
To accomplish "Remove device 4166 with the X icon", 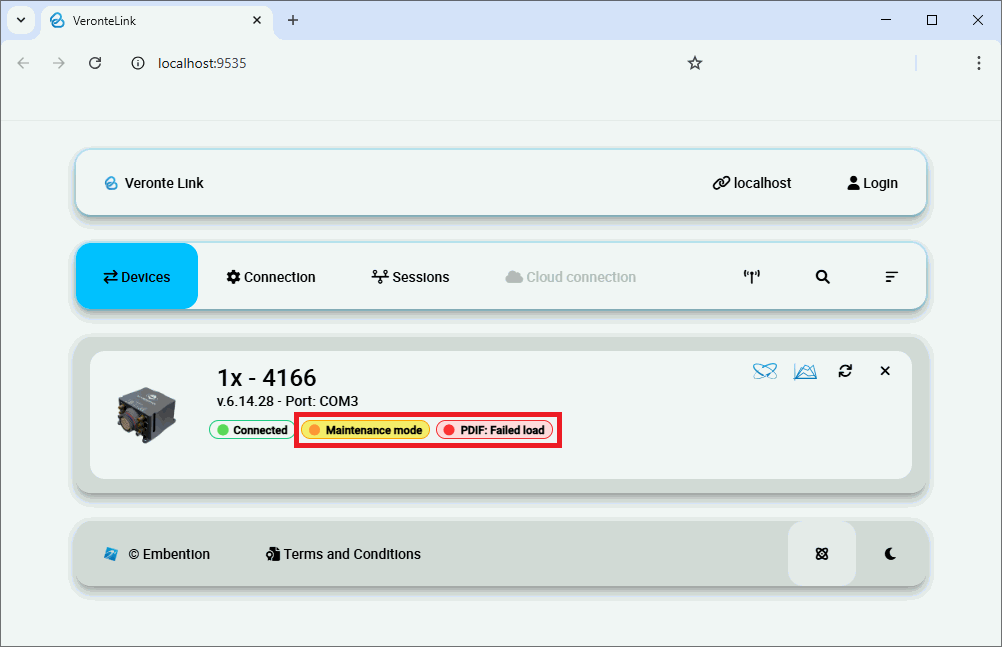I will (x=885, y=371).
